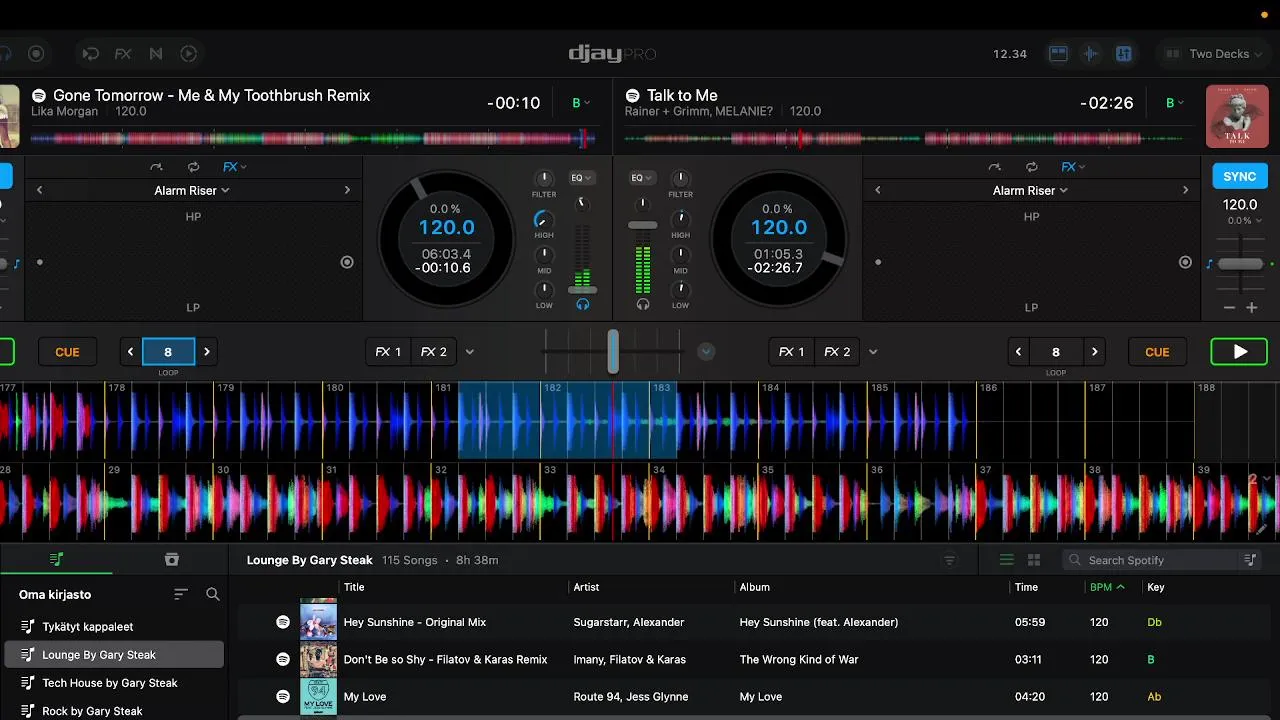
Task: Toggle the FX panel icon in top toolbar
Action: tap(123, 54)
